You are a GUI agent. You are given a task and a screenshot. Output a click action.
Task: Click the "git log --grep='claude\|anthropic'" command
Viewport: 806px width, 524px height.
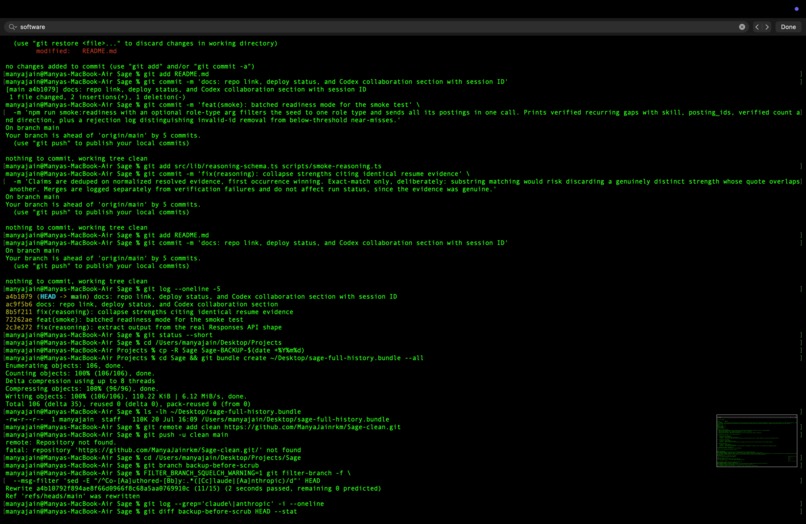point(164,503)
